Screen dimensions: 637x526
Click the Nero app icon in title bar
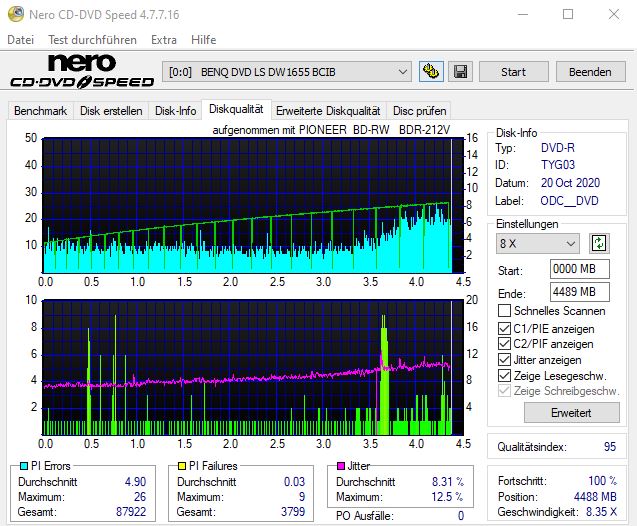14,15
